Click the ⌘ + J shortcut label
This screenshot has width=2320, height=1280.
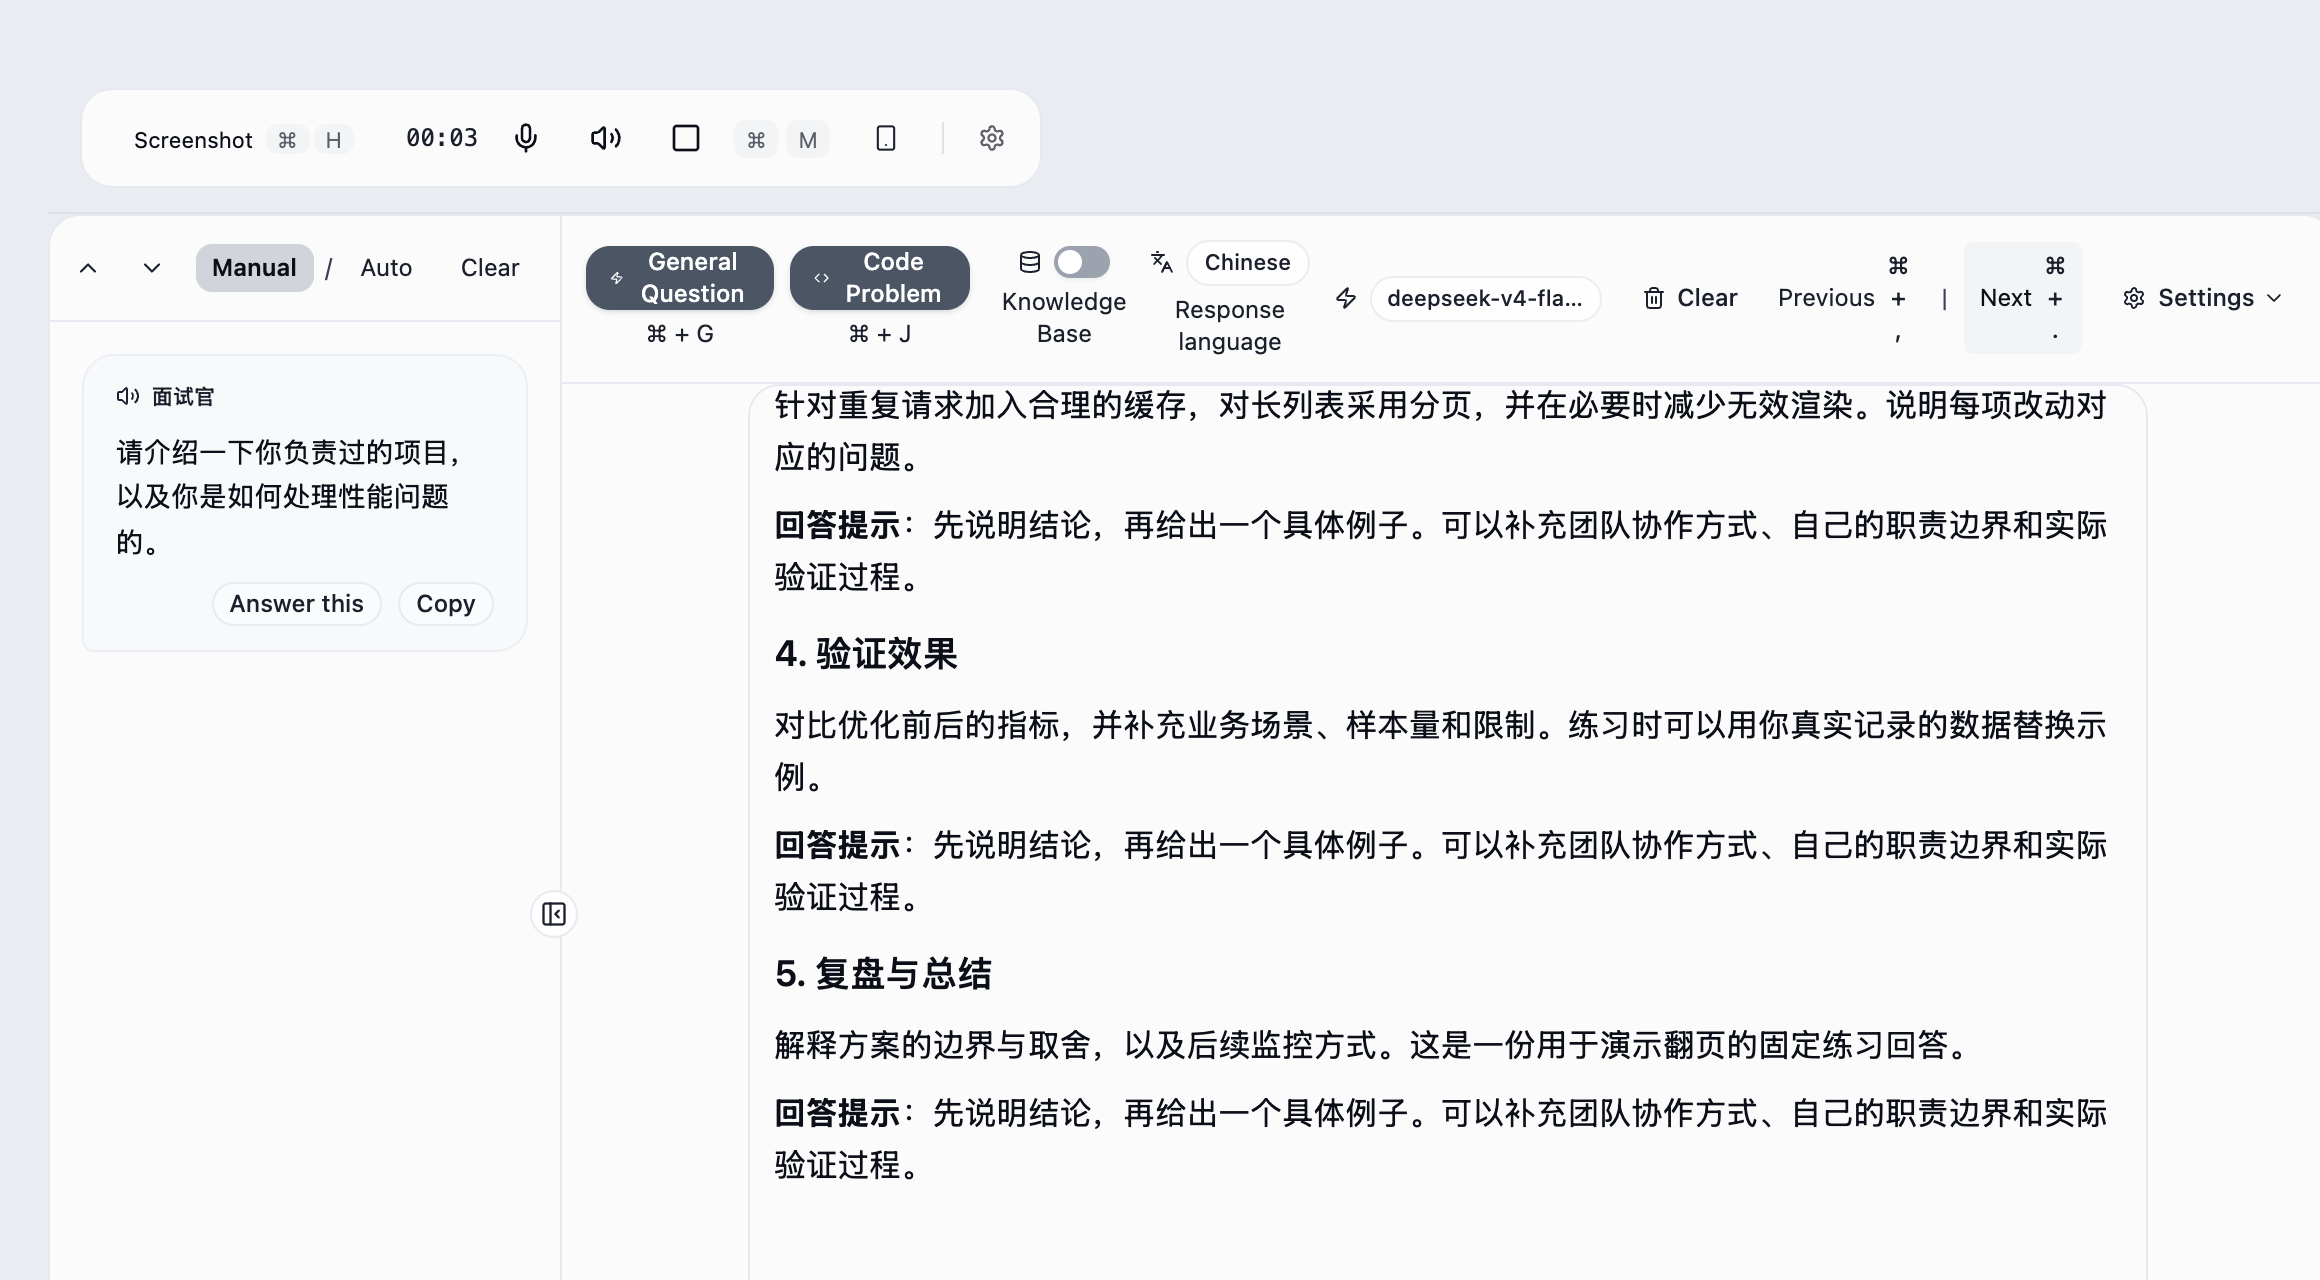880,334
